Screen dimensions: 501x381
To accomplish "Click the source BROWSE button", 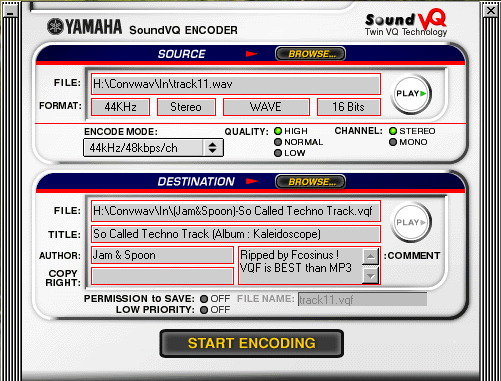I will tap(310, 54).
